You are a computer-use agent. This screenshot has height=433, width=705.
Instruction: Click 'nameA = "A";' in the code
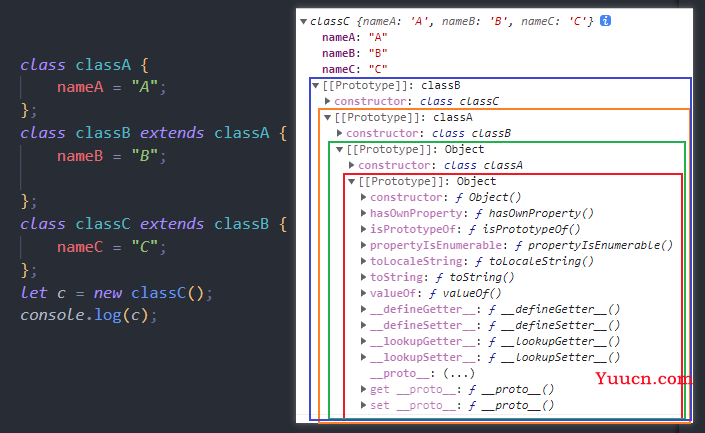(x=112, y=87)
